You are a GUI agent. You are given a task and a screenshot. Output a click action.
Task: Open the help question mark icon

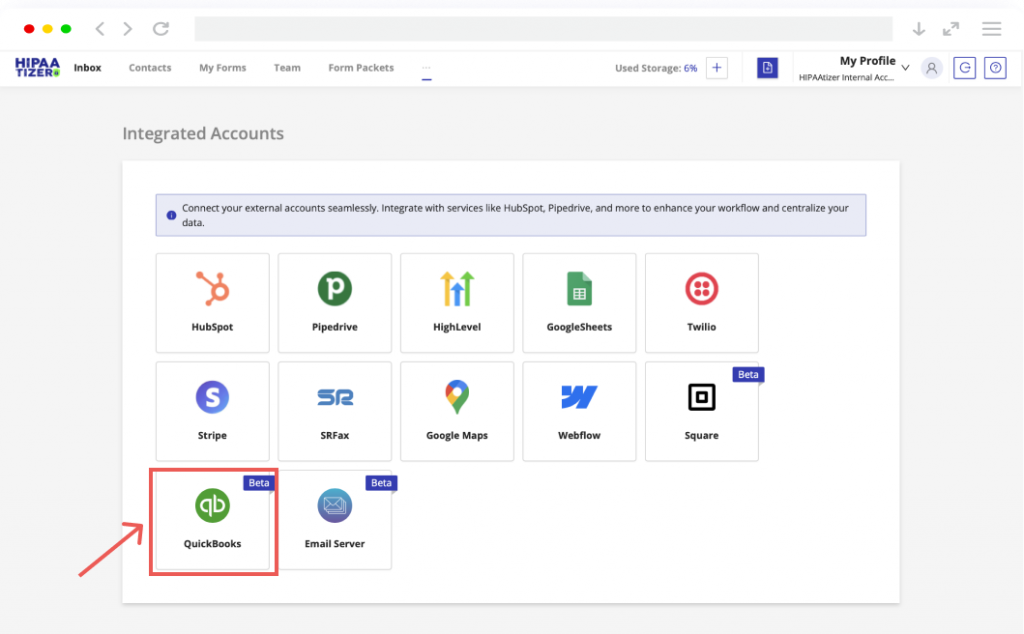pos(995,68)
